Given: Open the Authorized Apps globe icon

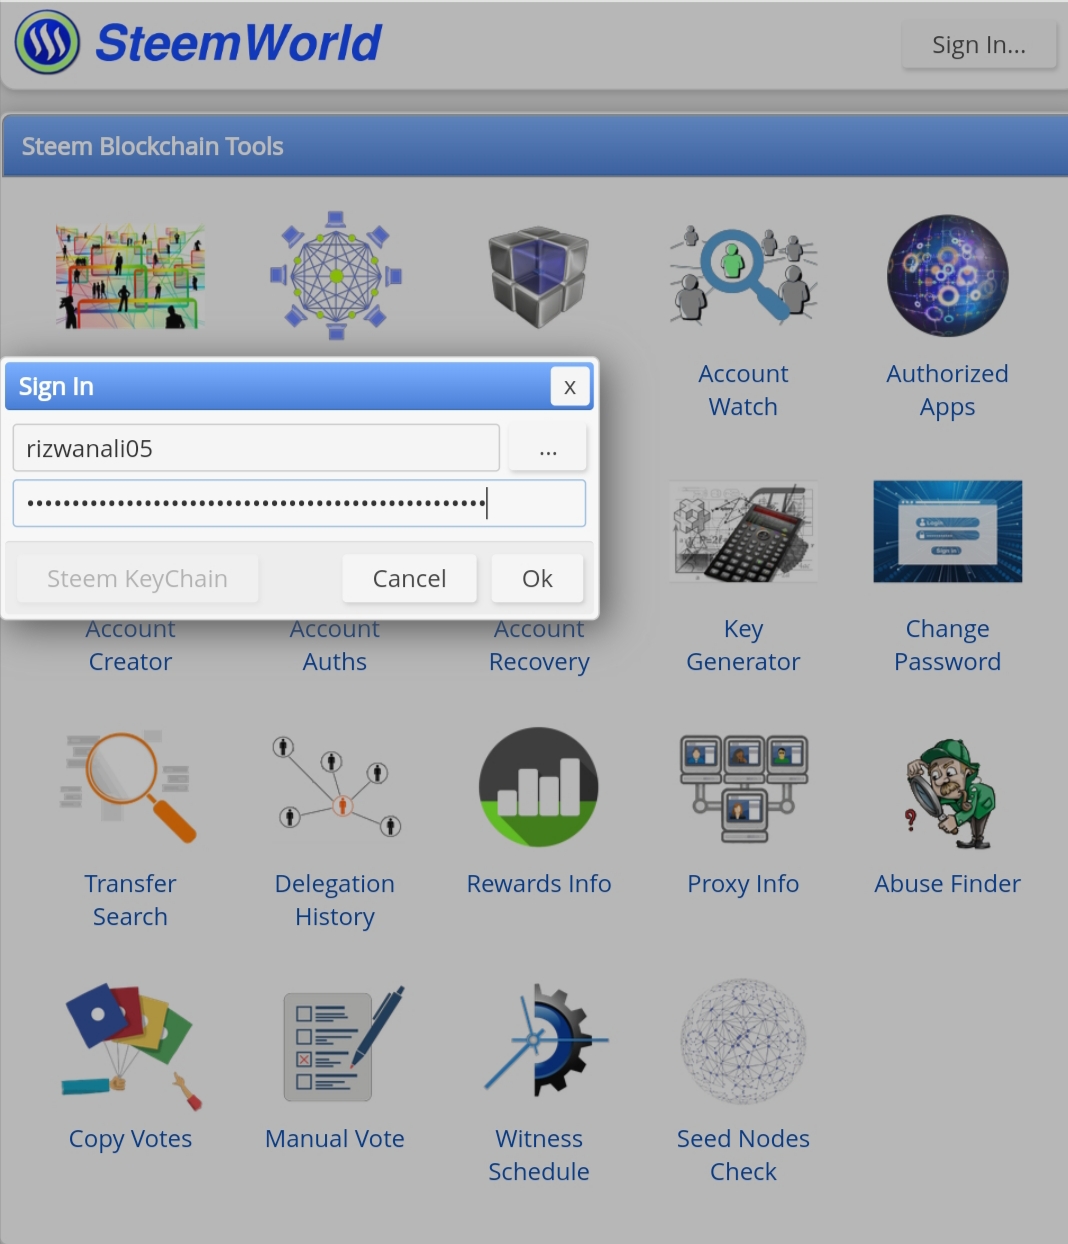Looking at the screenshot, I should coord(947,275).
